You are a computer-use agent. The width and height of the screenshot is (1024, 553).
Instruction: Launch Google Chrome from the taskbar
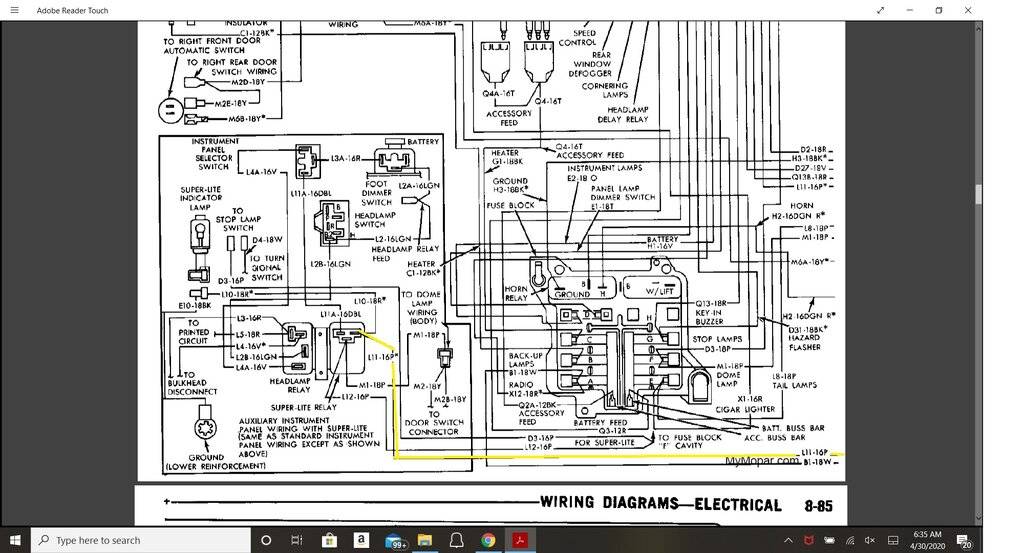coord(487,540)
